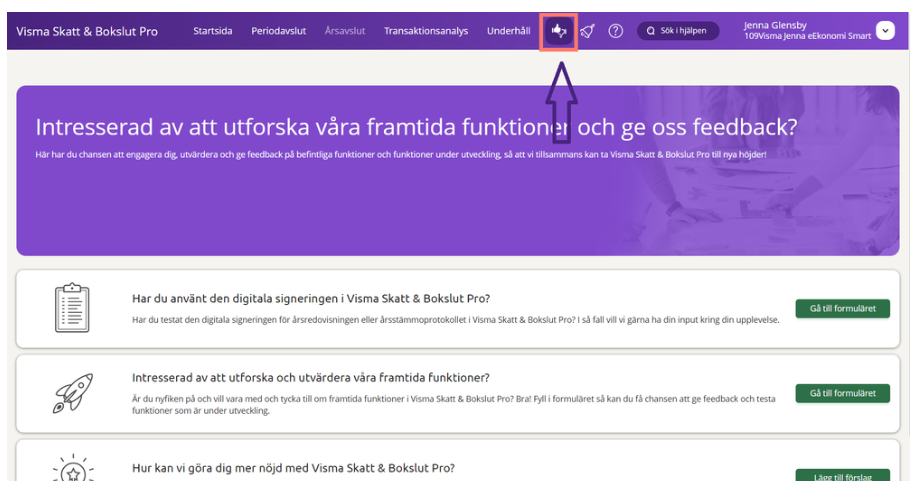
Task: Click the magnifier icon in help search
Action: pyautogui.click(x=651, y=32)
